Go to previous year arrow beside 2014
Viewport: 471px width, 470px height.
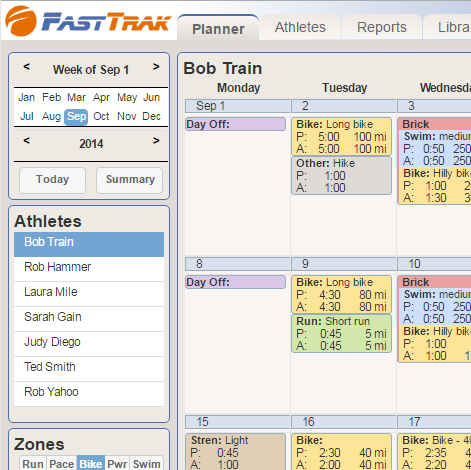point(27,141)
